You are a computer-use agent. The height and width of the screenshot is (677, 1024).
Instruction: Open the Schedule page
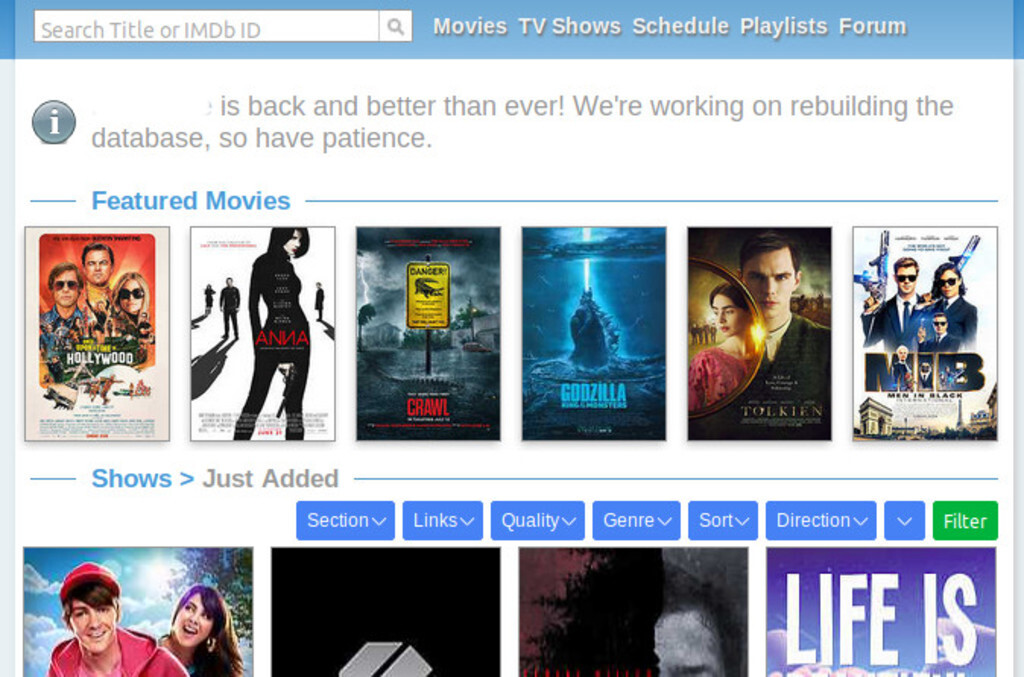point(680,27)
